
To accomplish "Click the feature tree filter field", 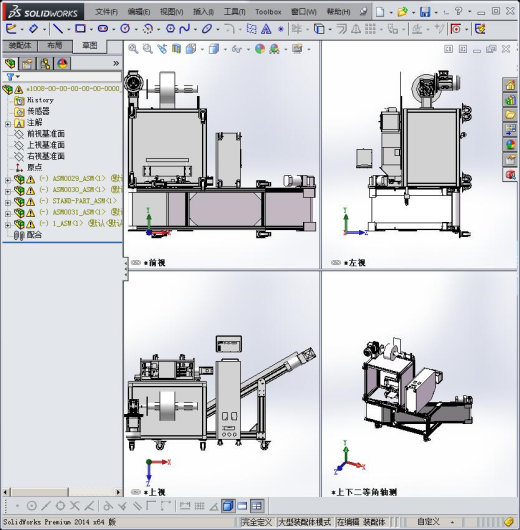I will [x=62, y=77].
